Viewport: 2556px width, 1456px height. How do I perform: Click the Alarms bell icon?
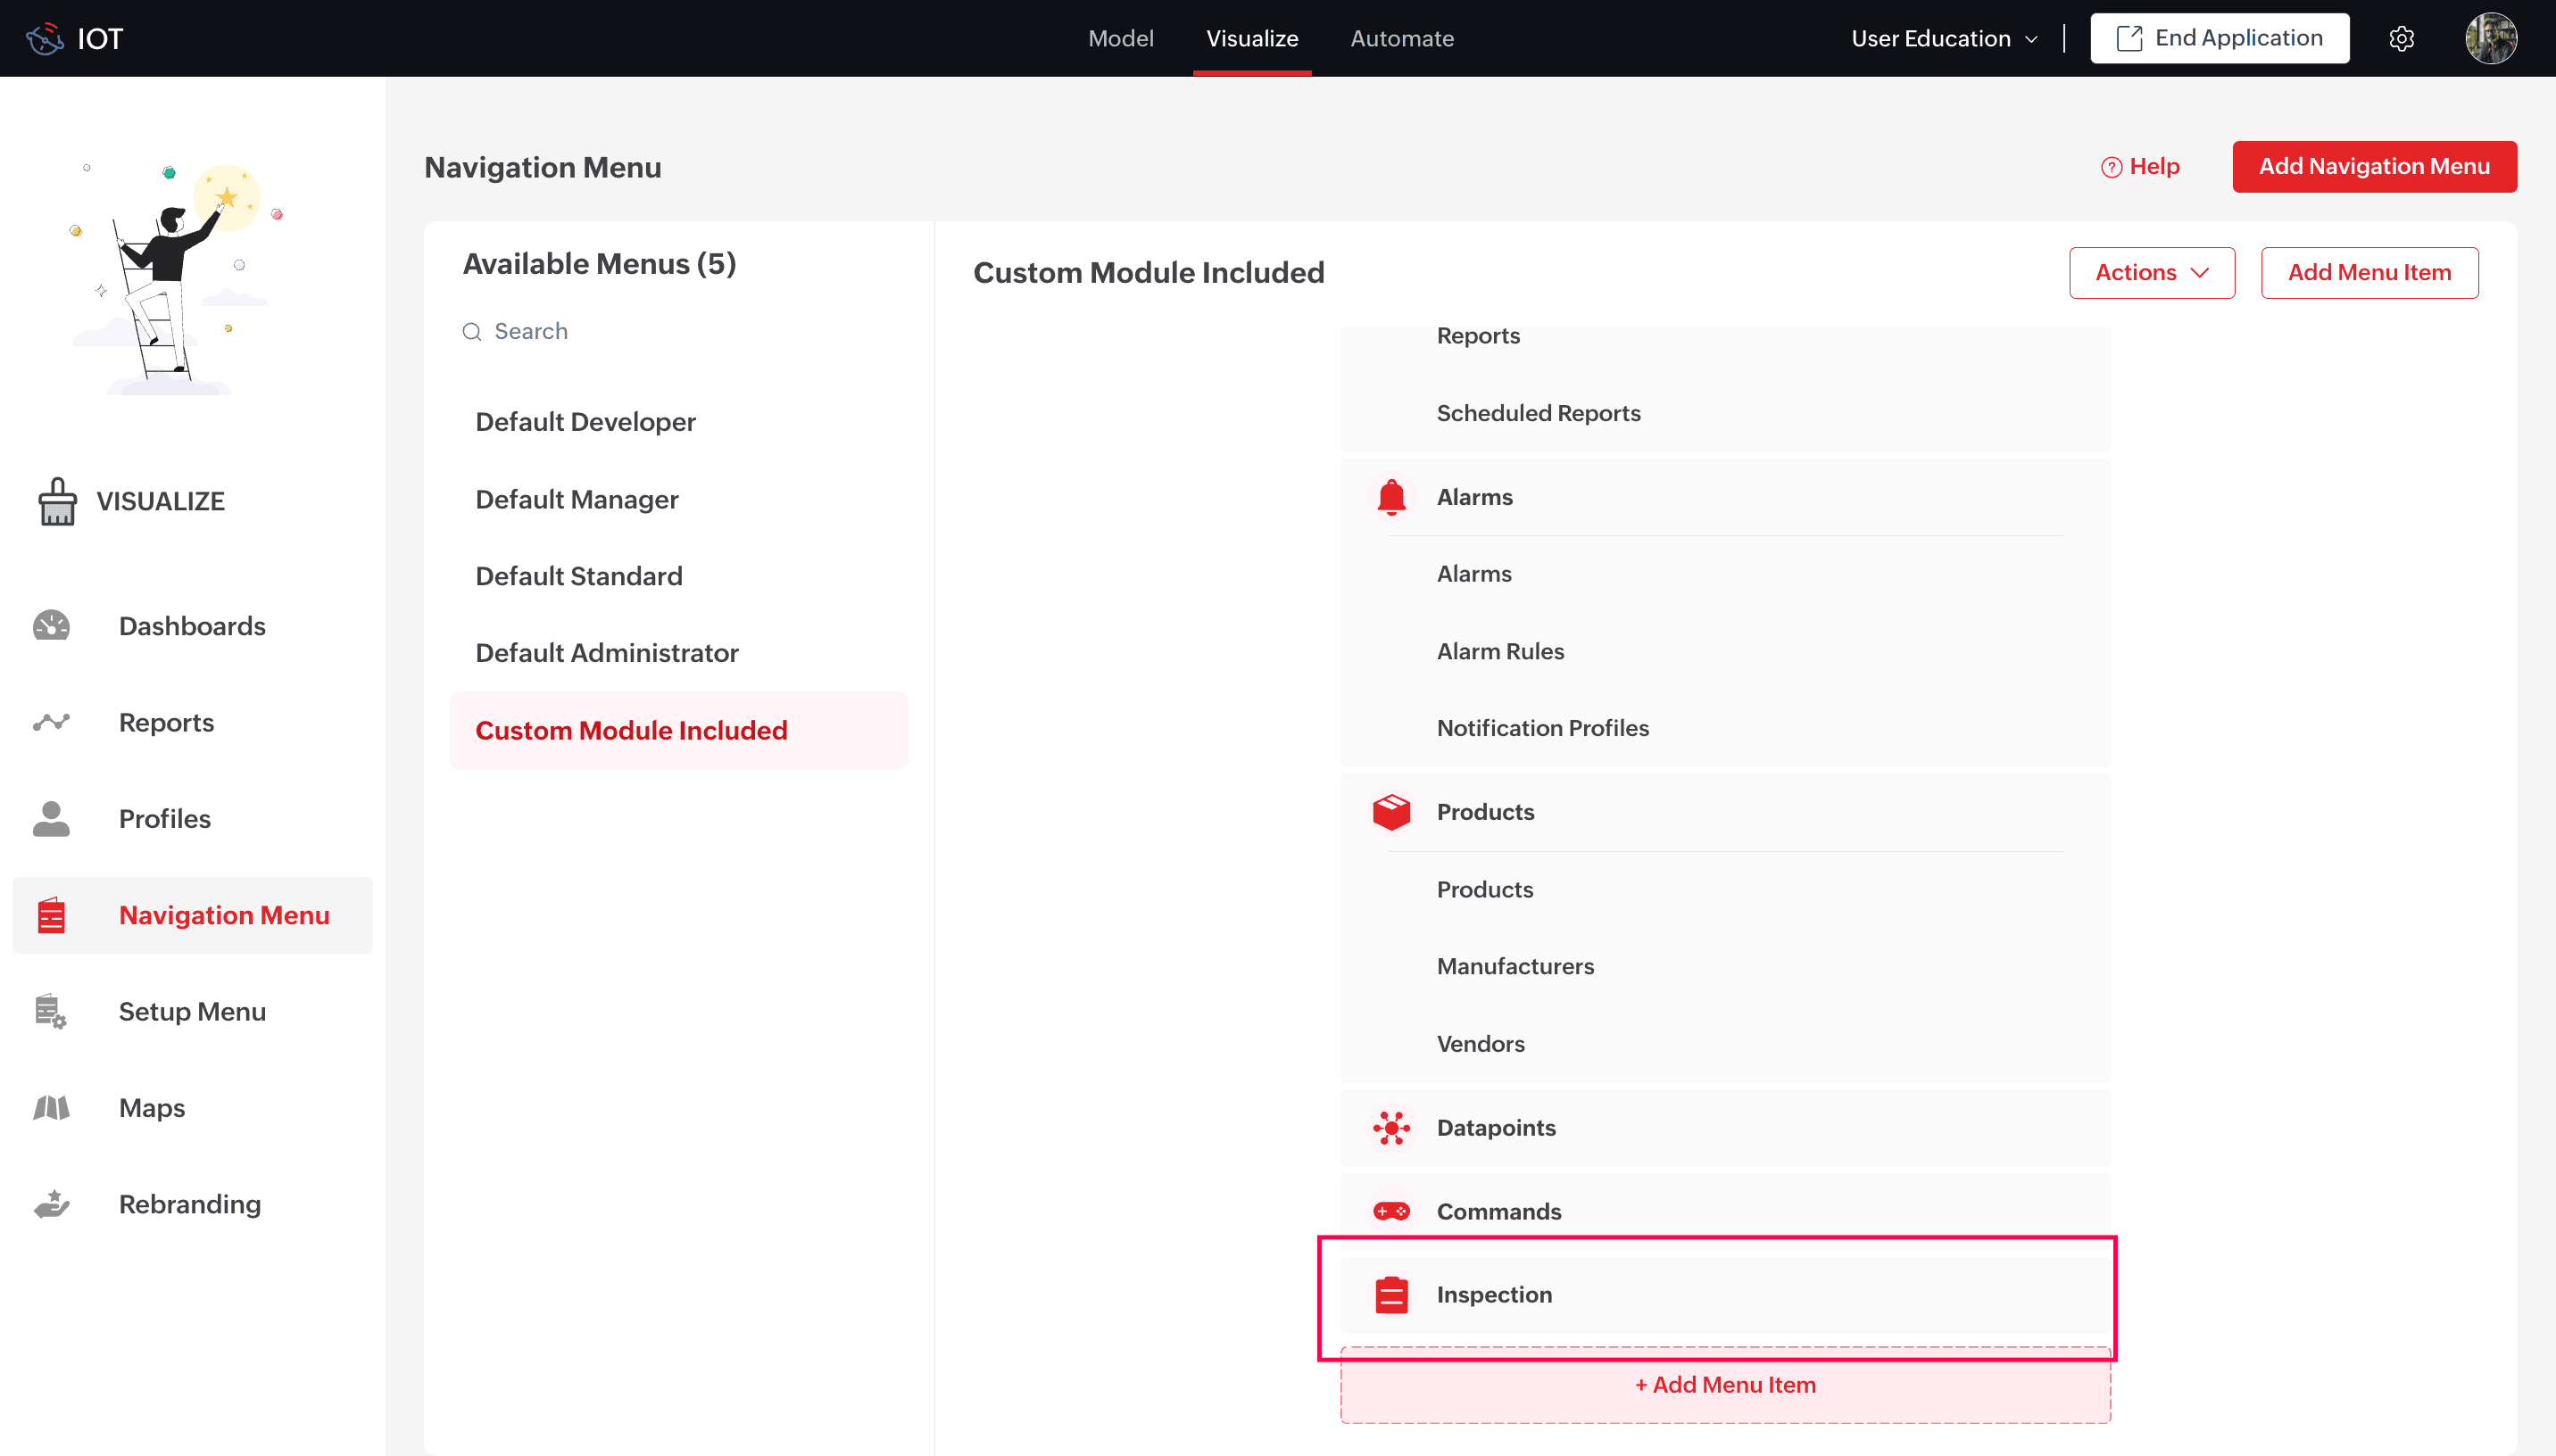[x=1391, y=497]
